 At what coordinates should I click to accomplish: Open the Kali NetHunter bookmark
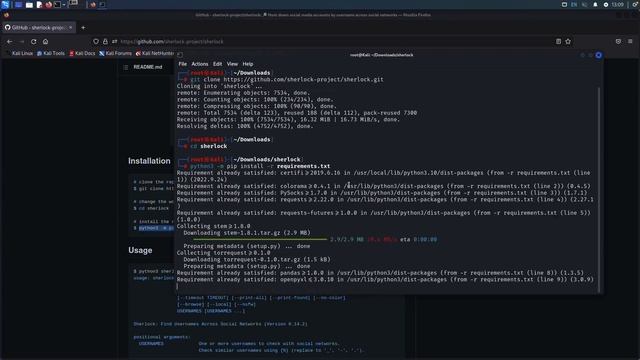[155, 53]
